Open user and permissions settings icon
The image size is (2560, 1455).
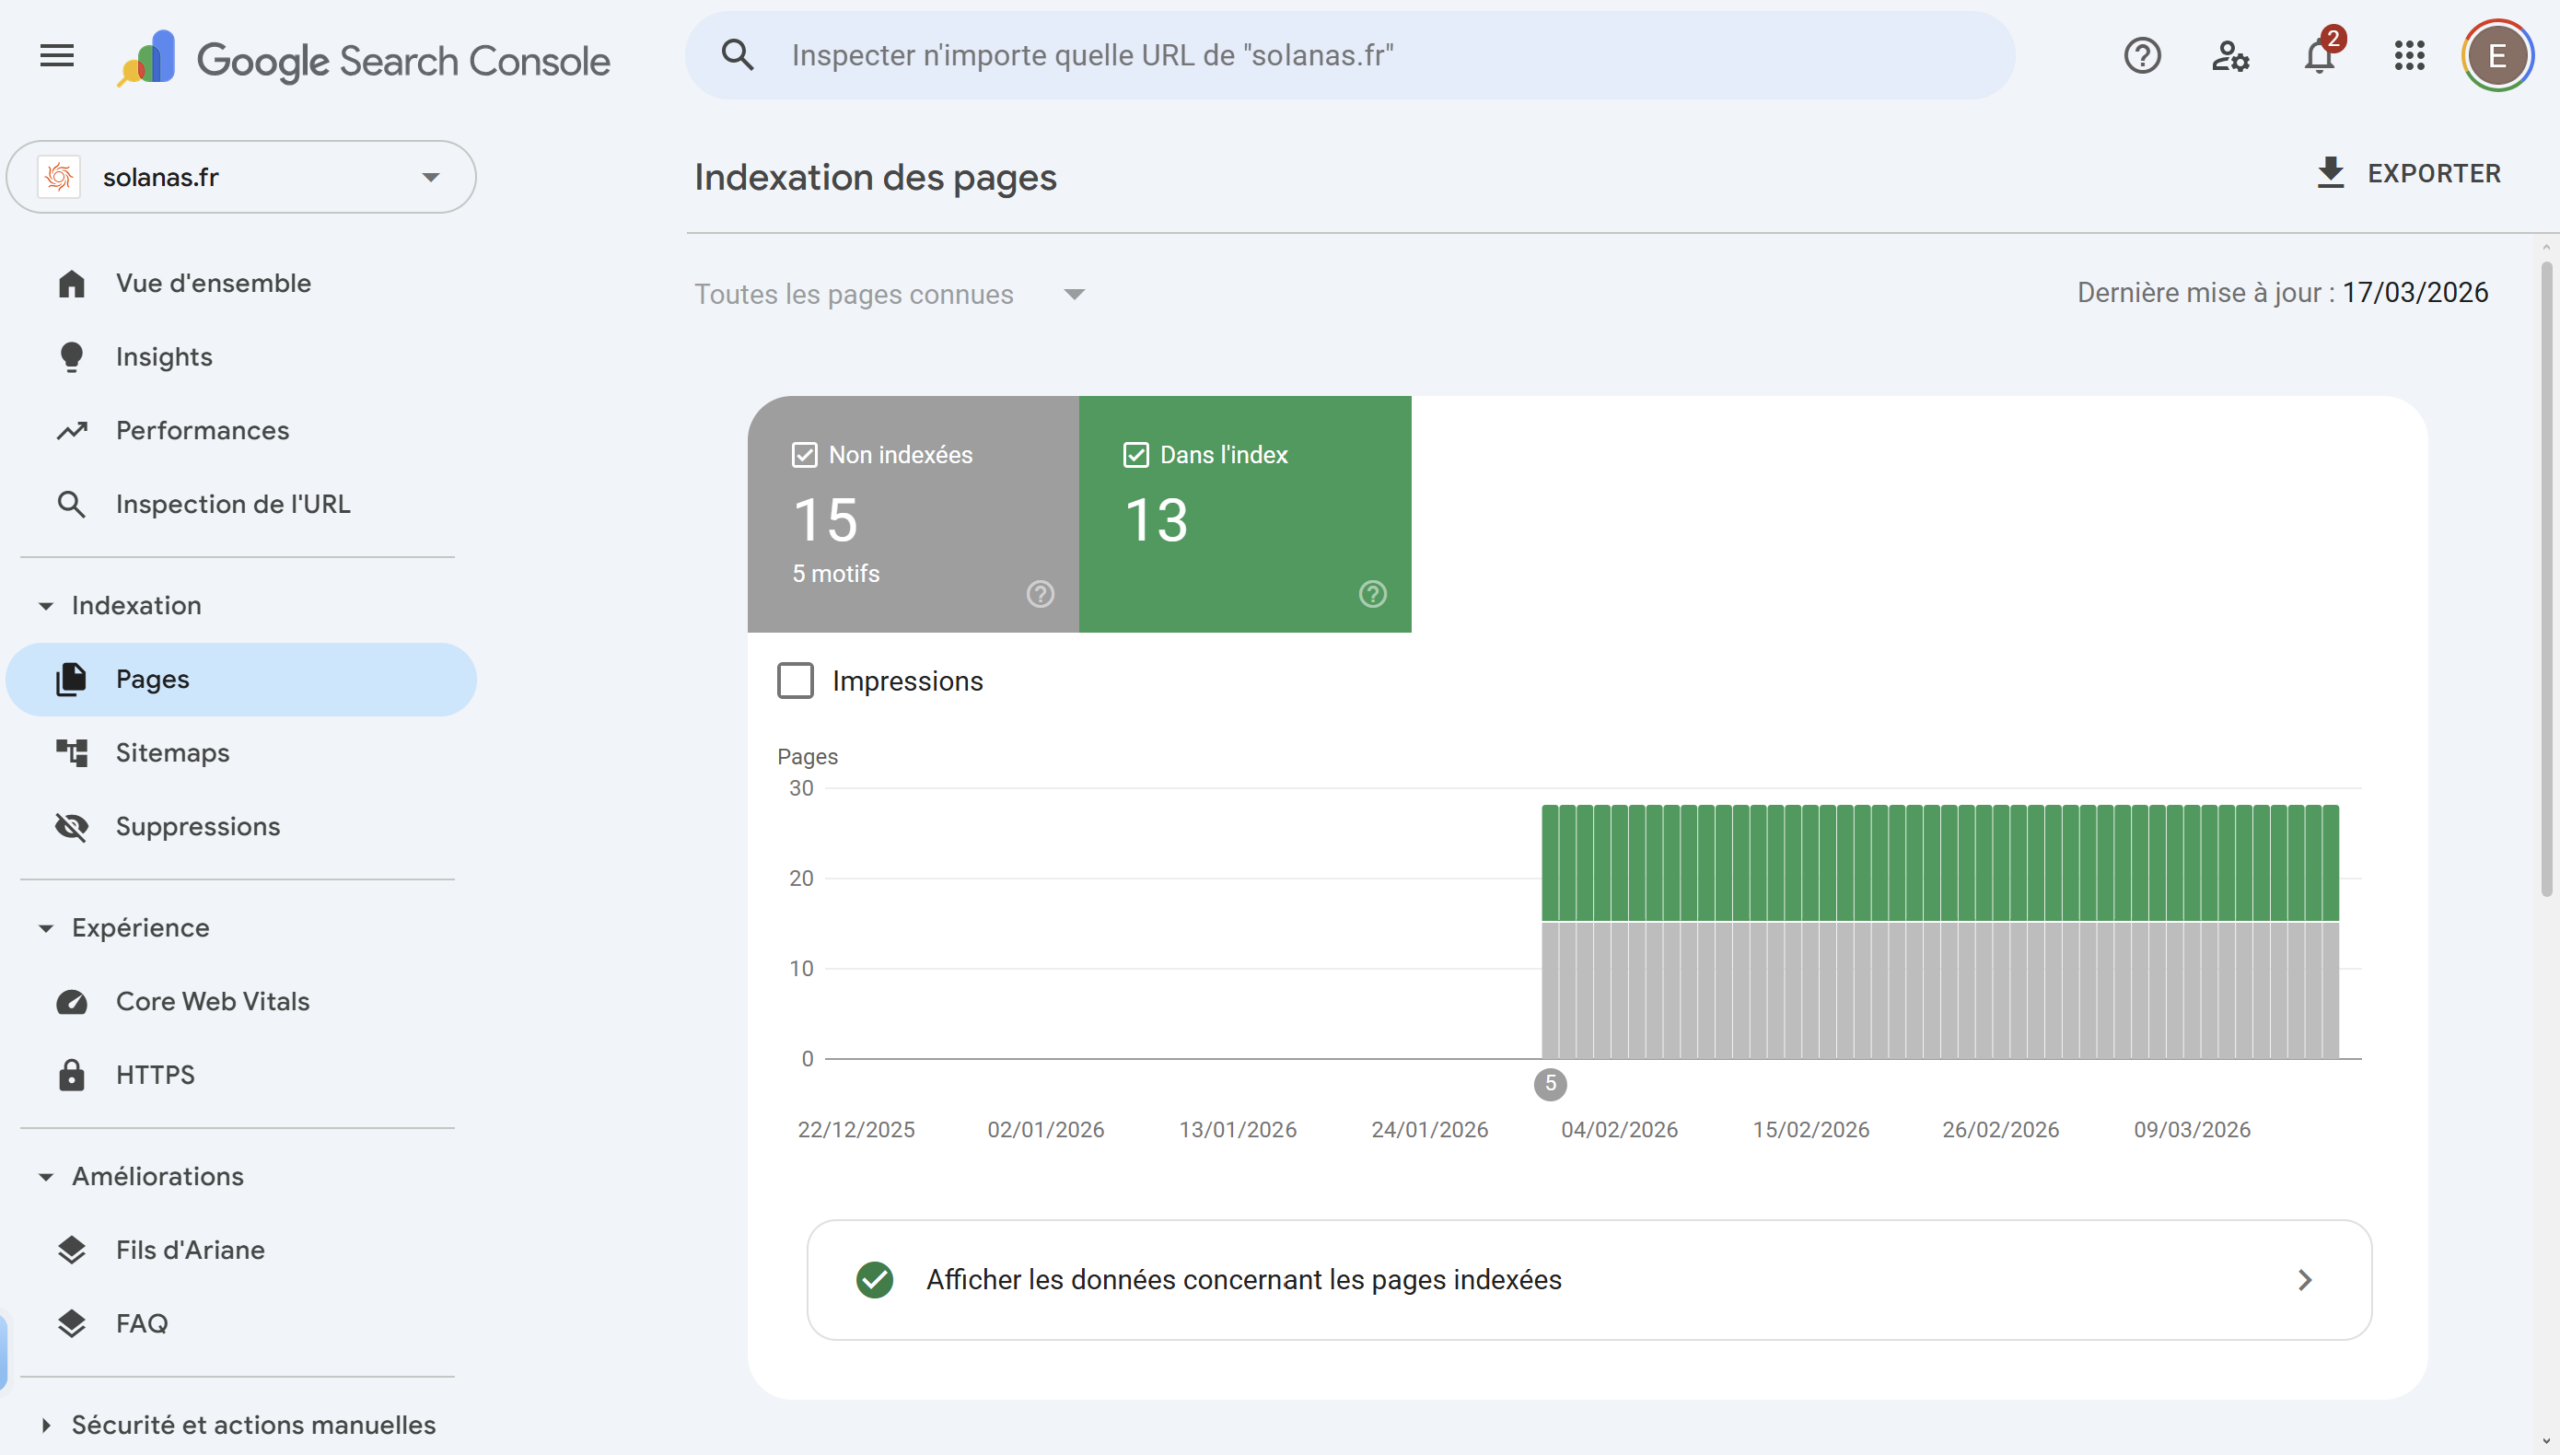coord(2230,56)
